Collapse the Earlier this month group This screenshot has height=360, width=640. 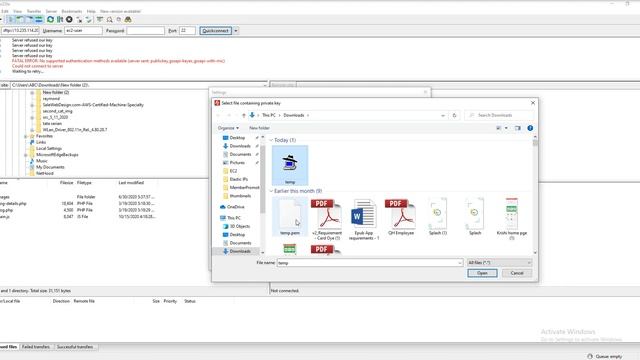(x=271, y=191)
